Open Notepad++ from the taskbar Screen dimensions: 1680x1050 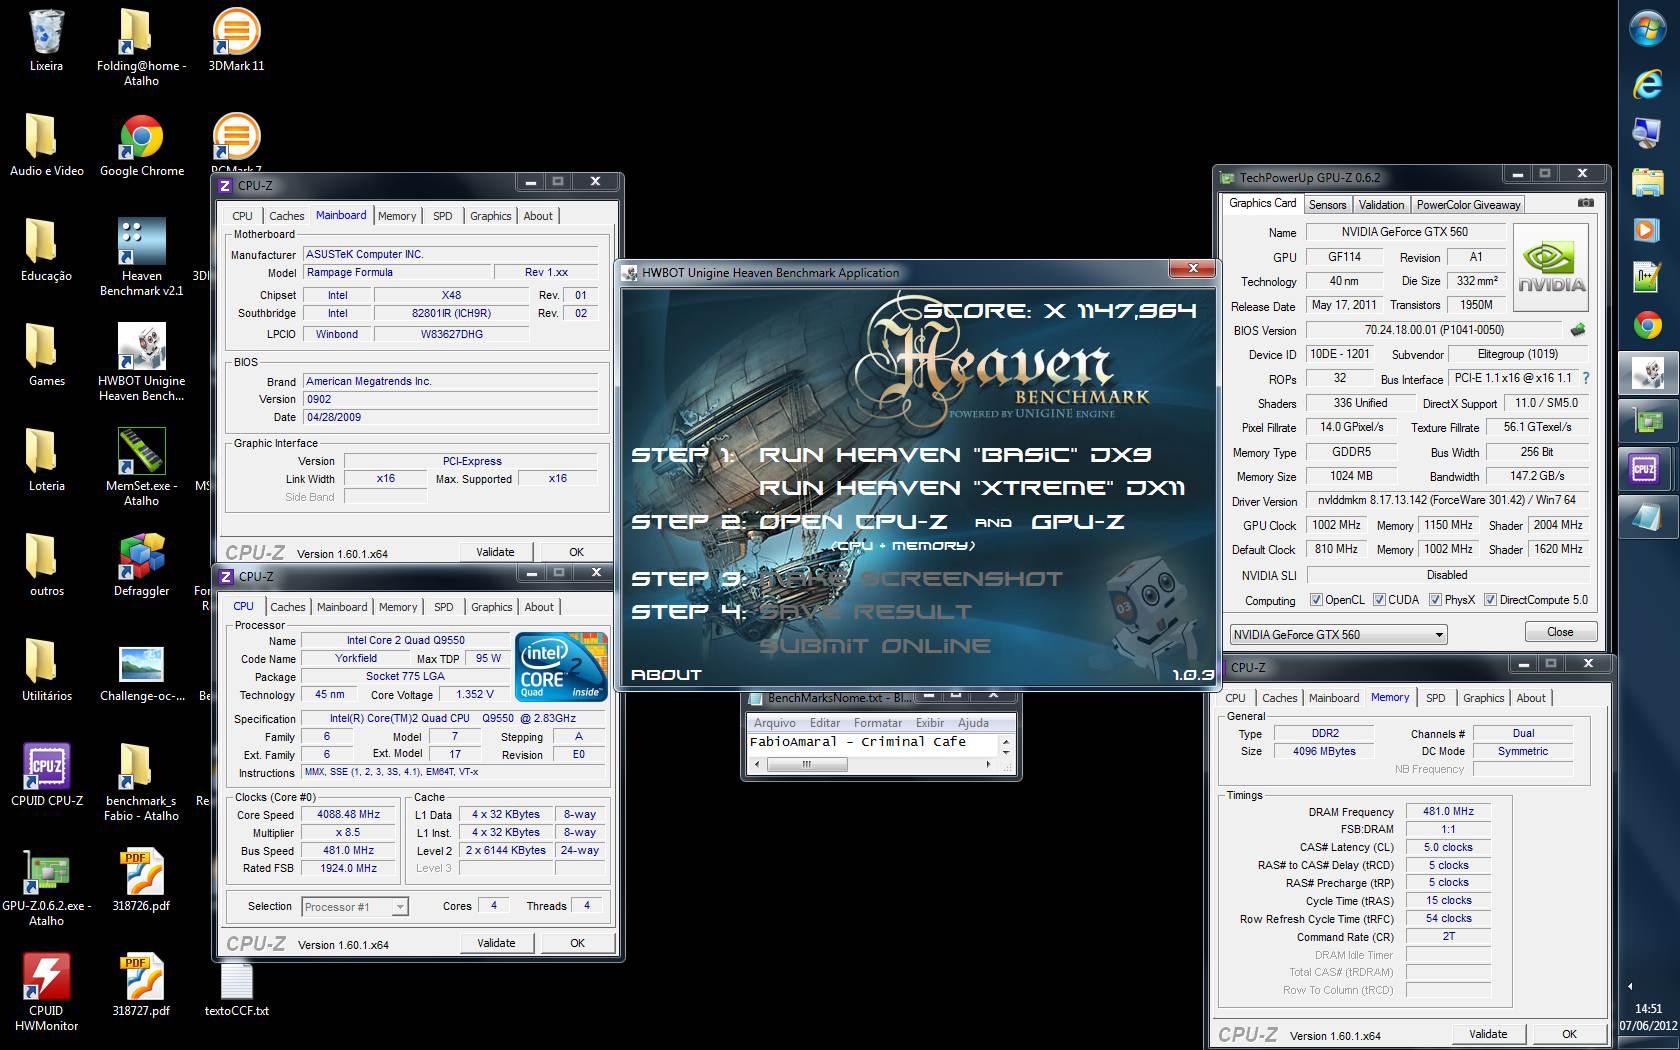(x=1647, y=277)
